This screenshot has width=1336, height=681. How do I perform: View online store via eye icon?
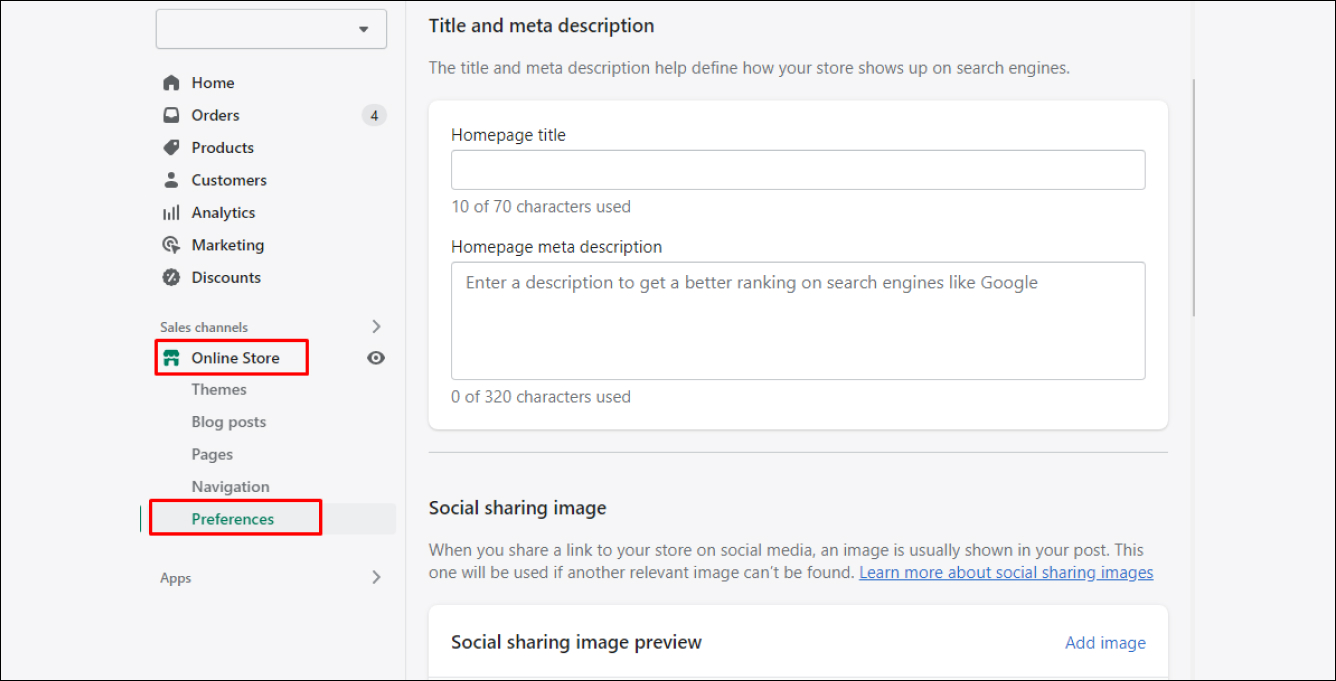point(376,358)
